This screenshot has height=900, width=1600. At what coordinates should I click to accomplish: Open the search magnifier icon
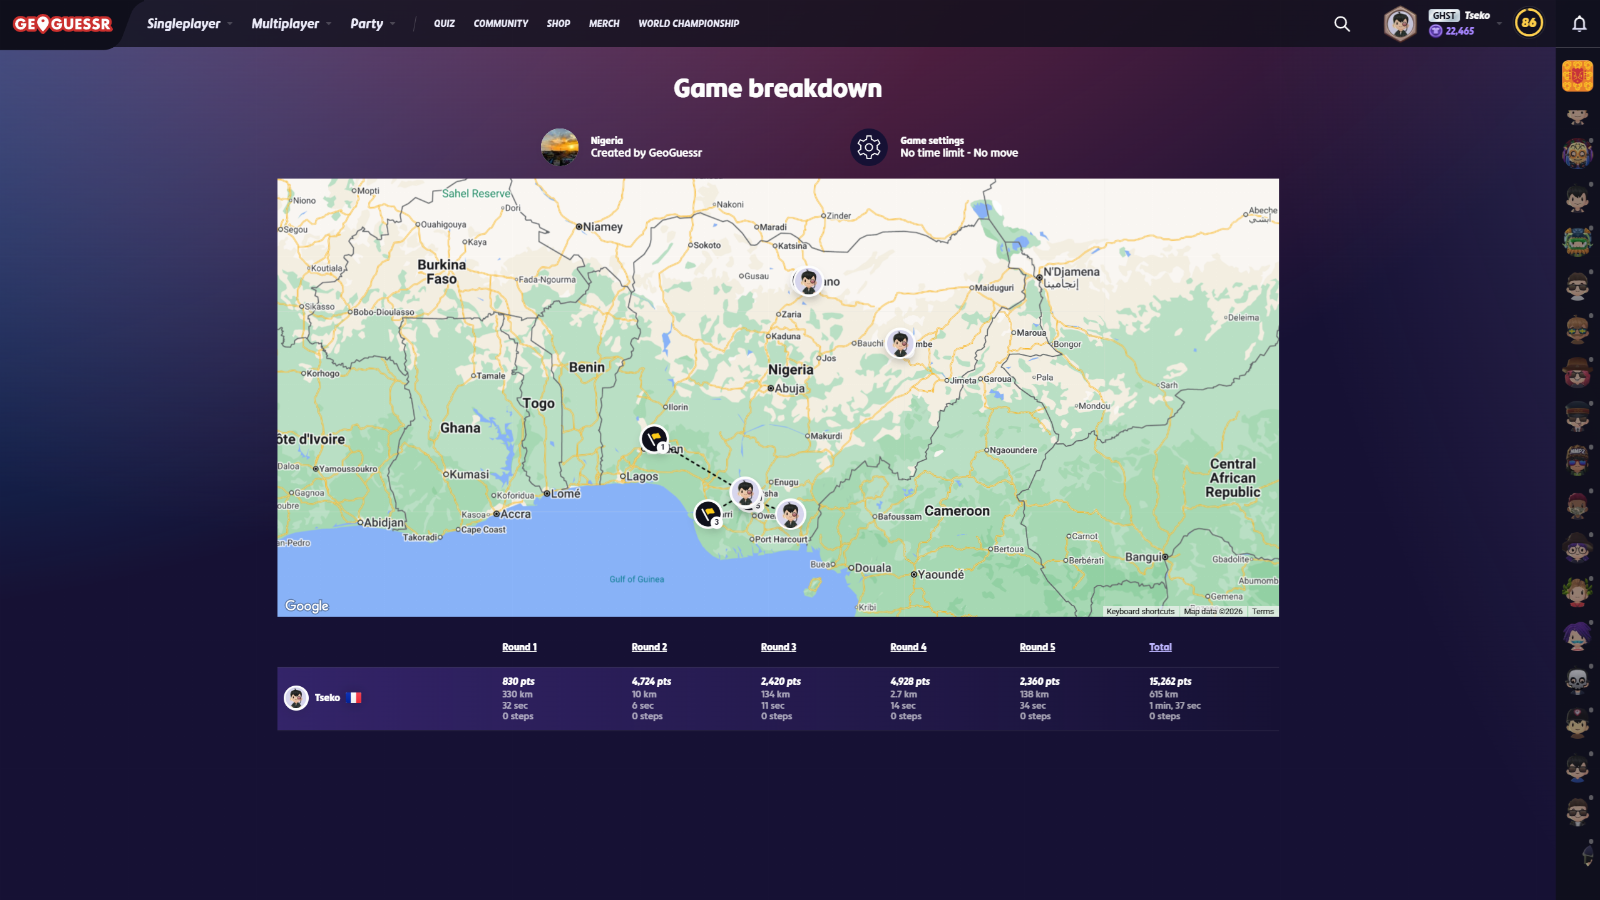(1342, 24)
